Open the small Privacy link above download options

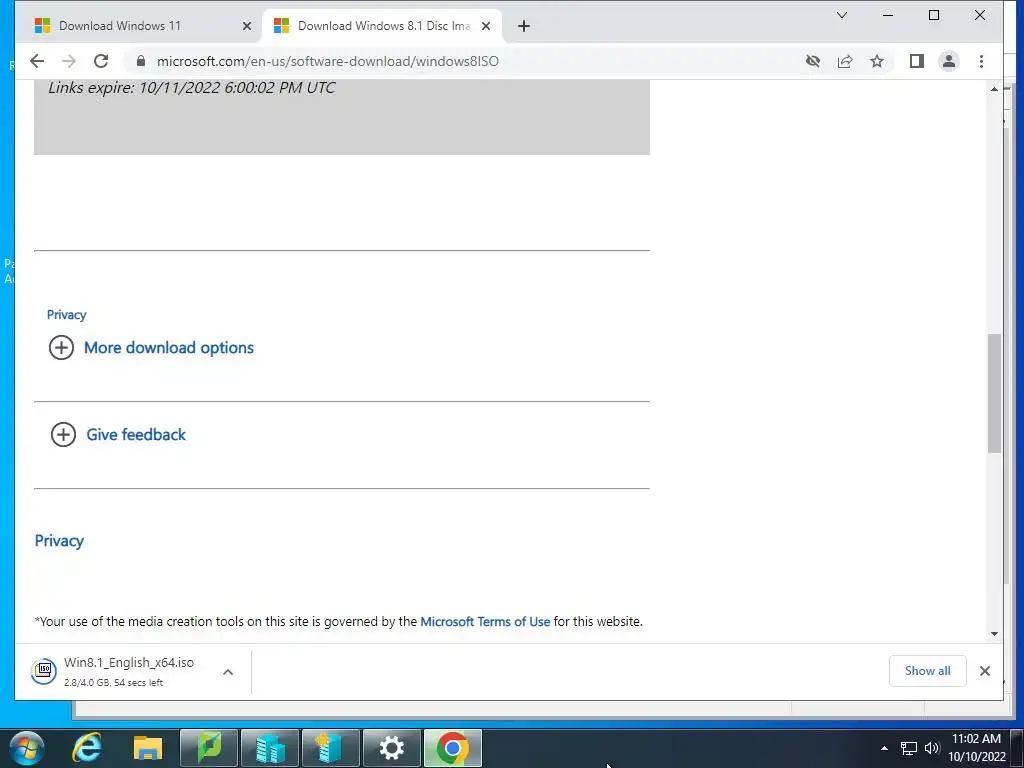[x=67, y=315]
